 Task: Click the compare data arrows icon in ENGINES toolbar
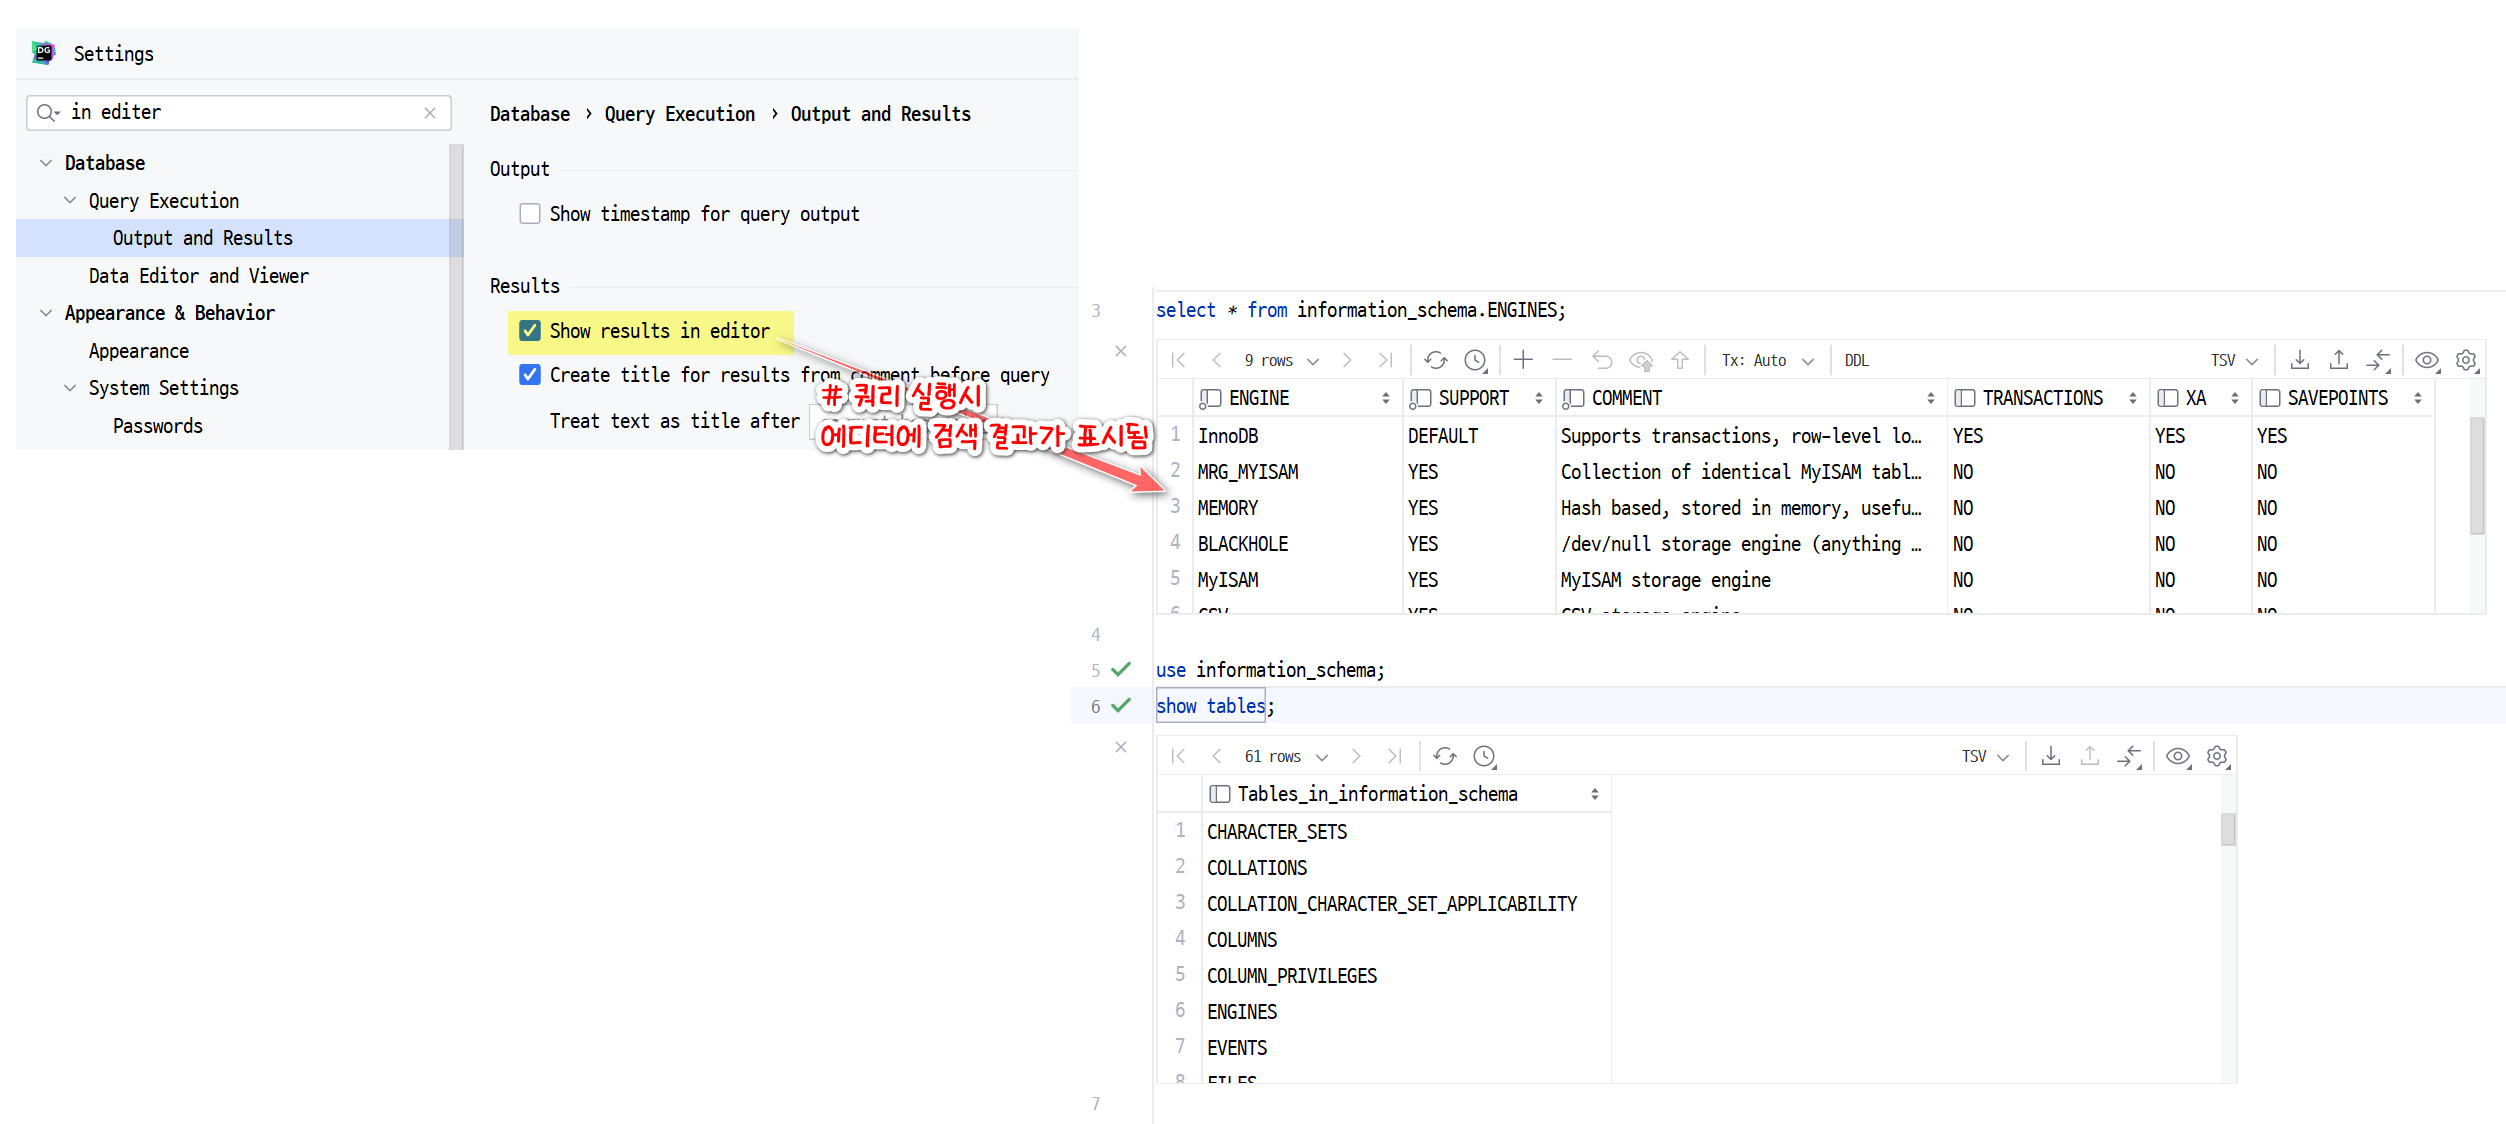pyautogui.click(x=2378, y=360)
